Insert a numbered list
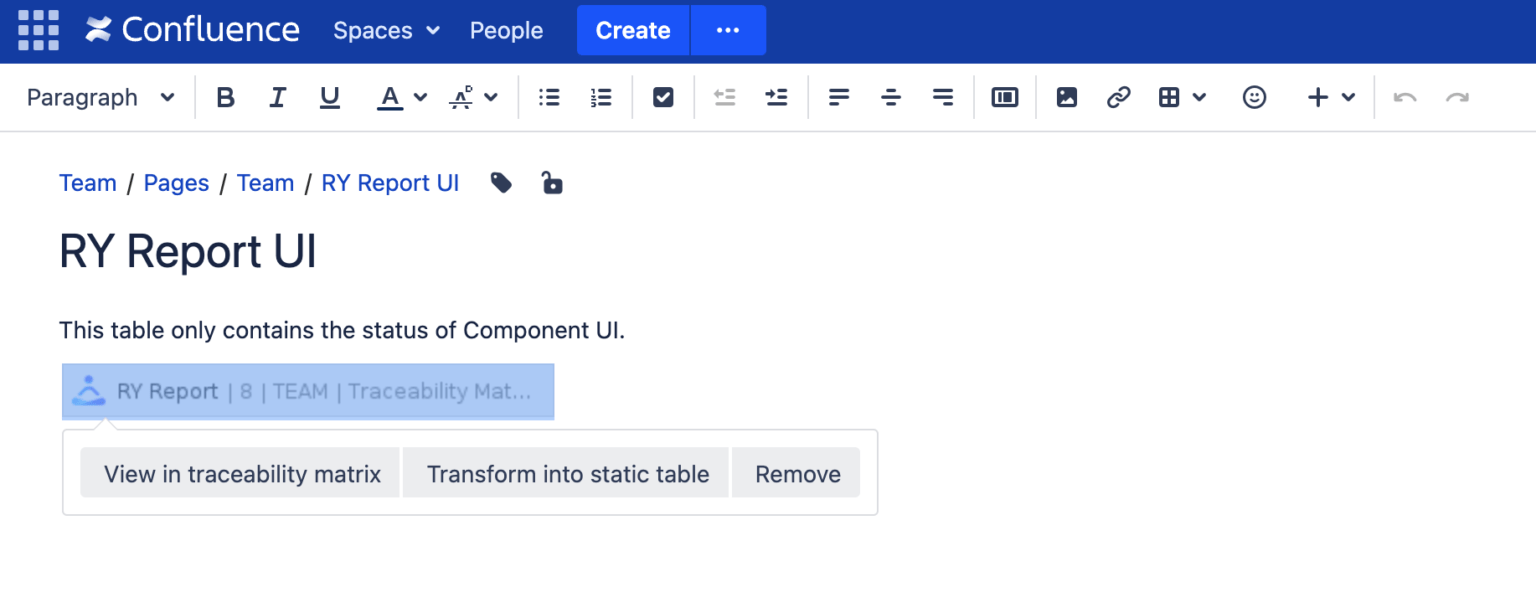Viewport: 1536px width, 613px height. coord(601,97)
